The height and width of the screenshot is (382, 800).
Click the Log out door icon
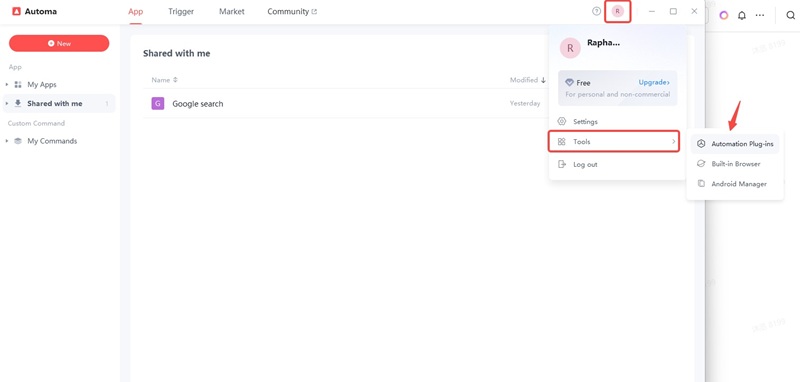pos(562,164)
